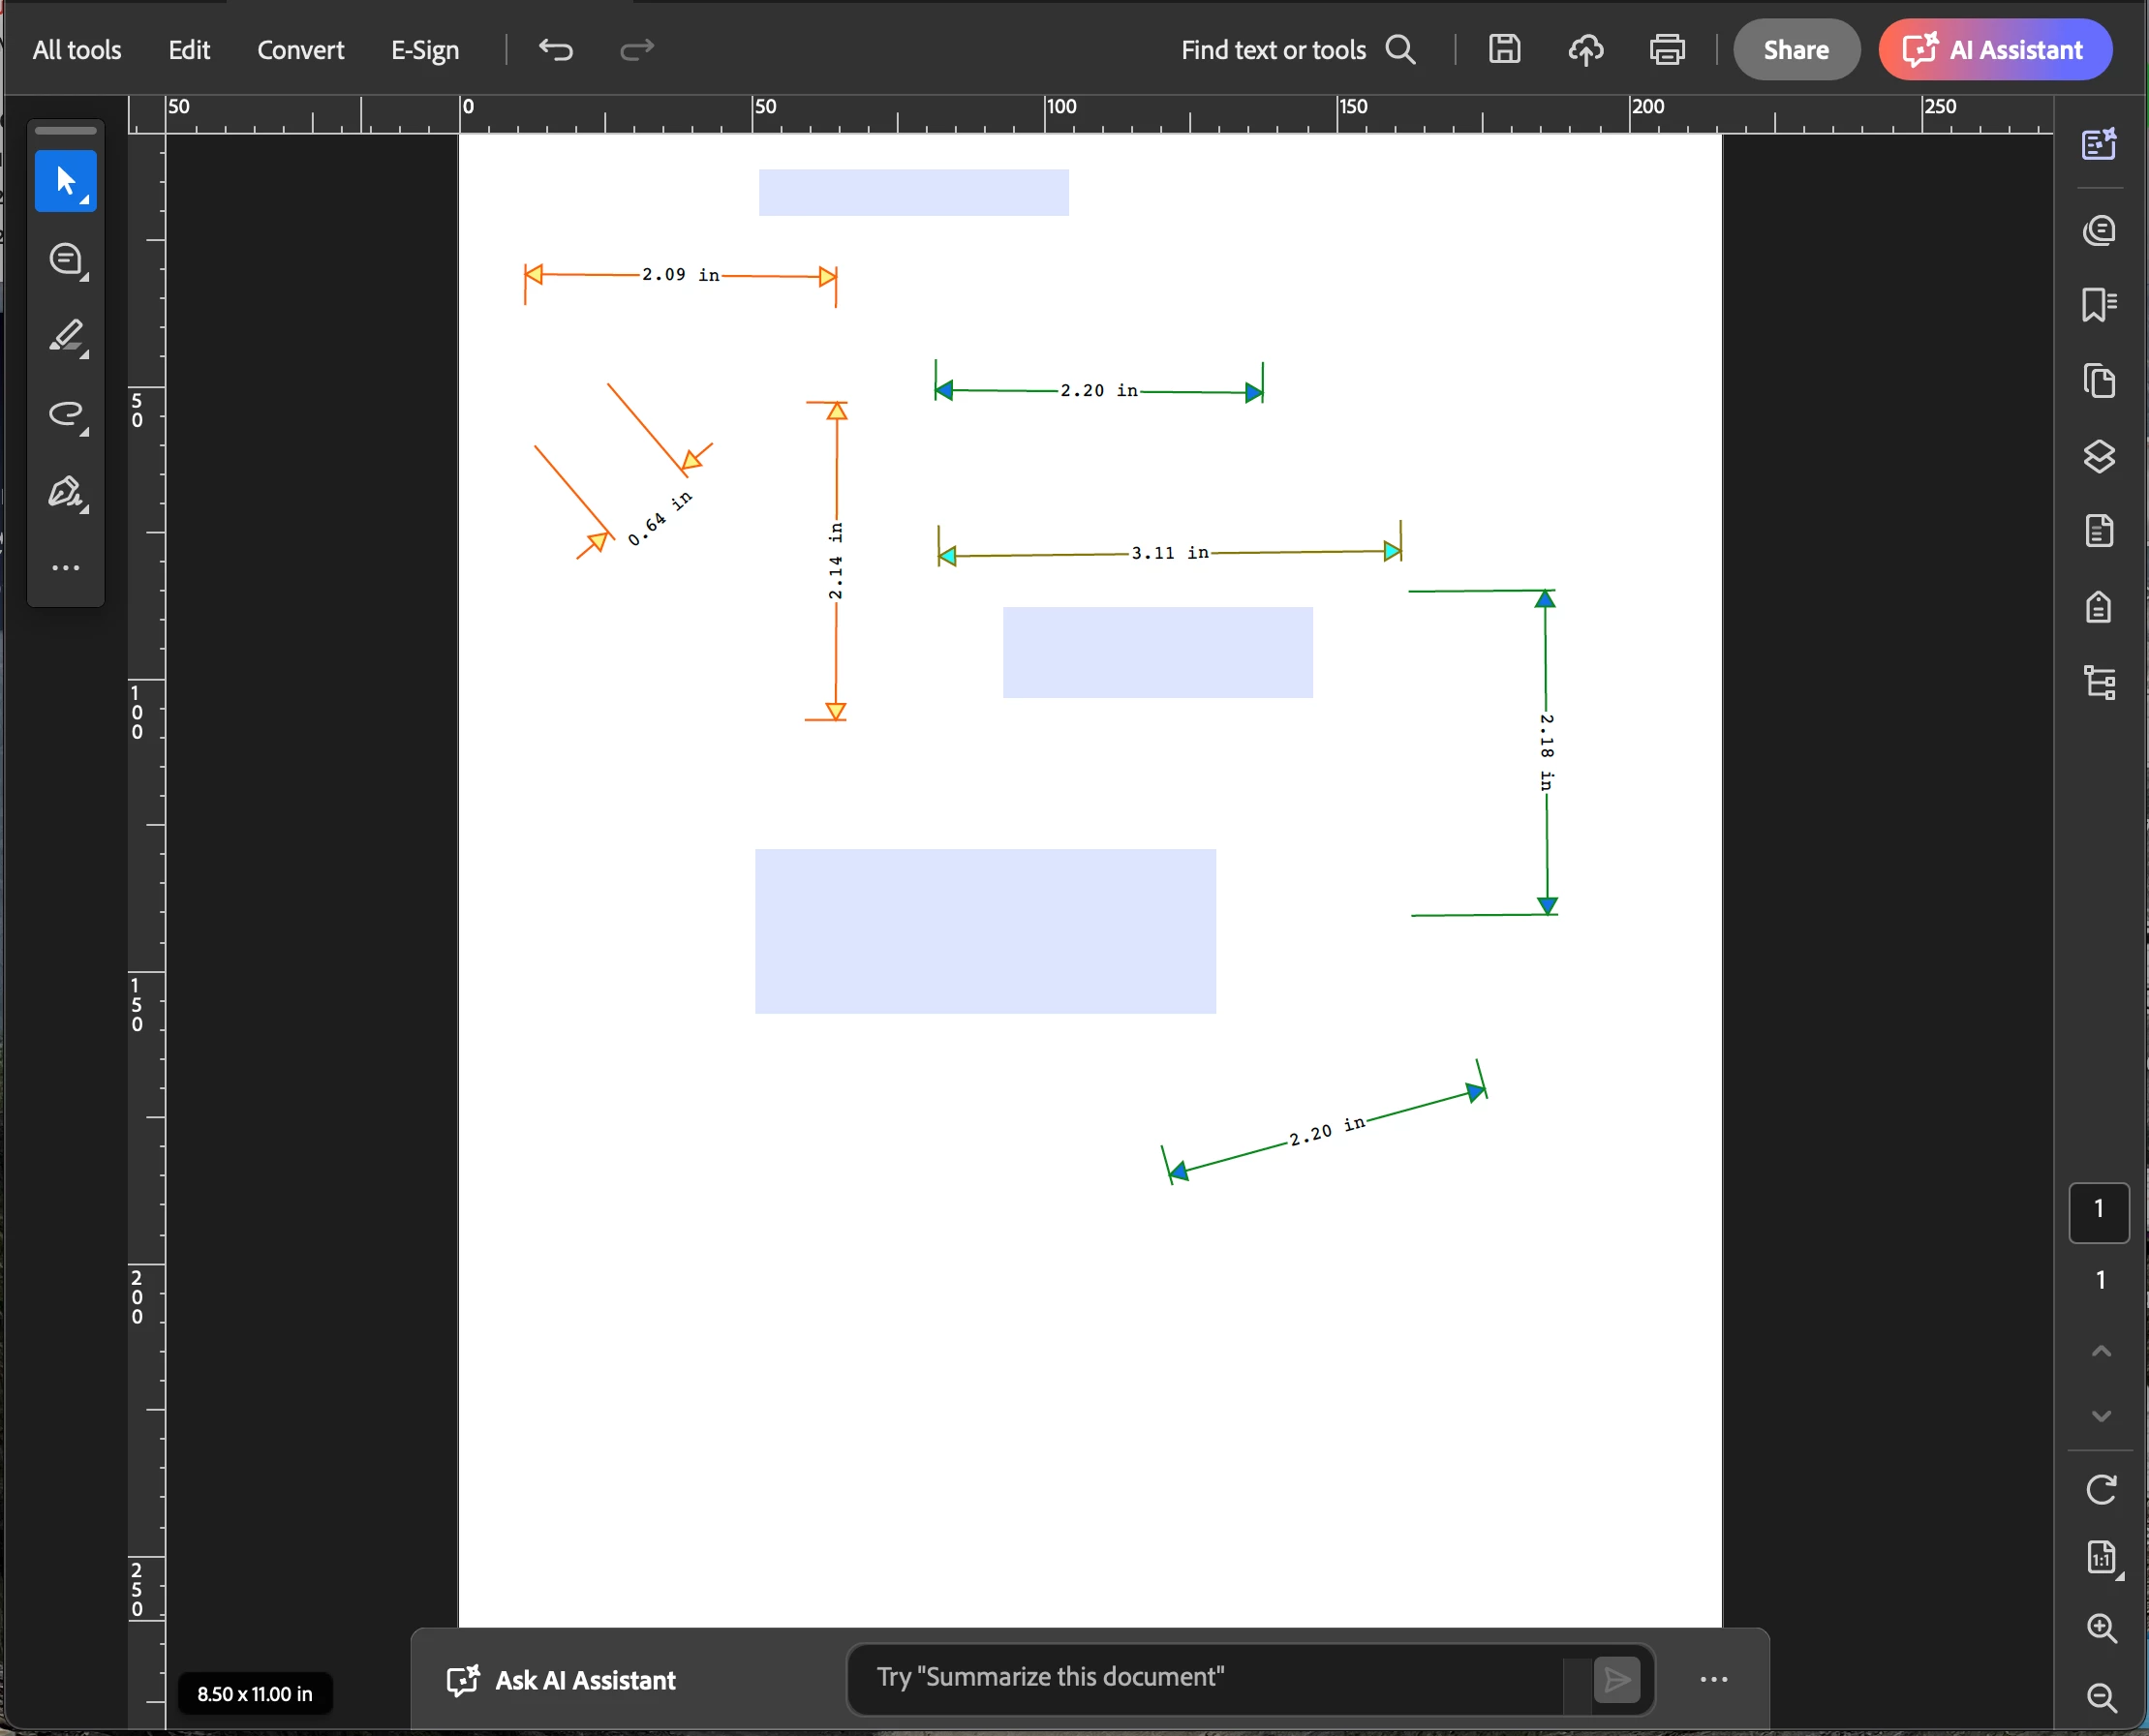Image resolution: width=2149 pixels, height=1736 pixels.
Task: Click the print document icon
Action: point(1666,49)
